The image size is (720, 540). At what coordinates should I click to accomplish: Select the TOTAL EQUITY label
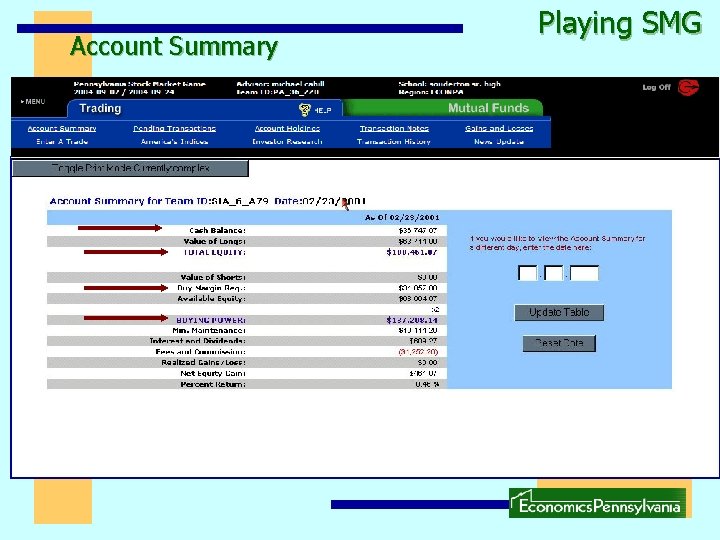[x=214, y=253]
